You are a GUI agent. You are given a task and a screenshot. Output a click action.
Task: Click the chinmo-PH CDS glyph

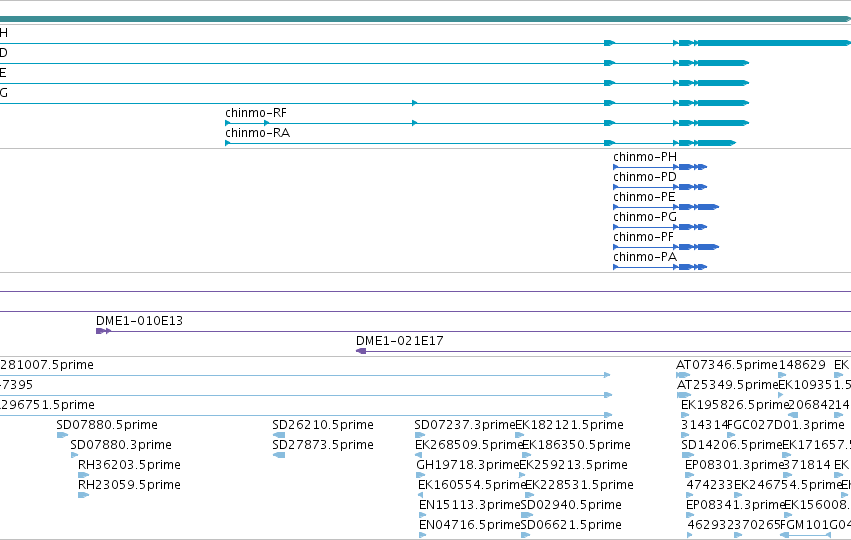660,167
